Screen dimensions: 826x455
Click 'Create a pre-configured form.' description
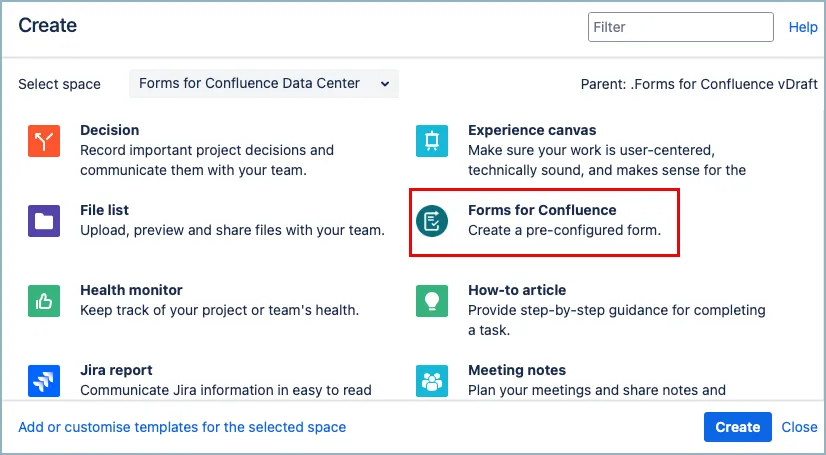click(564, 231)
